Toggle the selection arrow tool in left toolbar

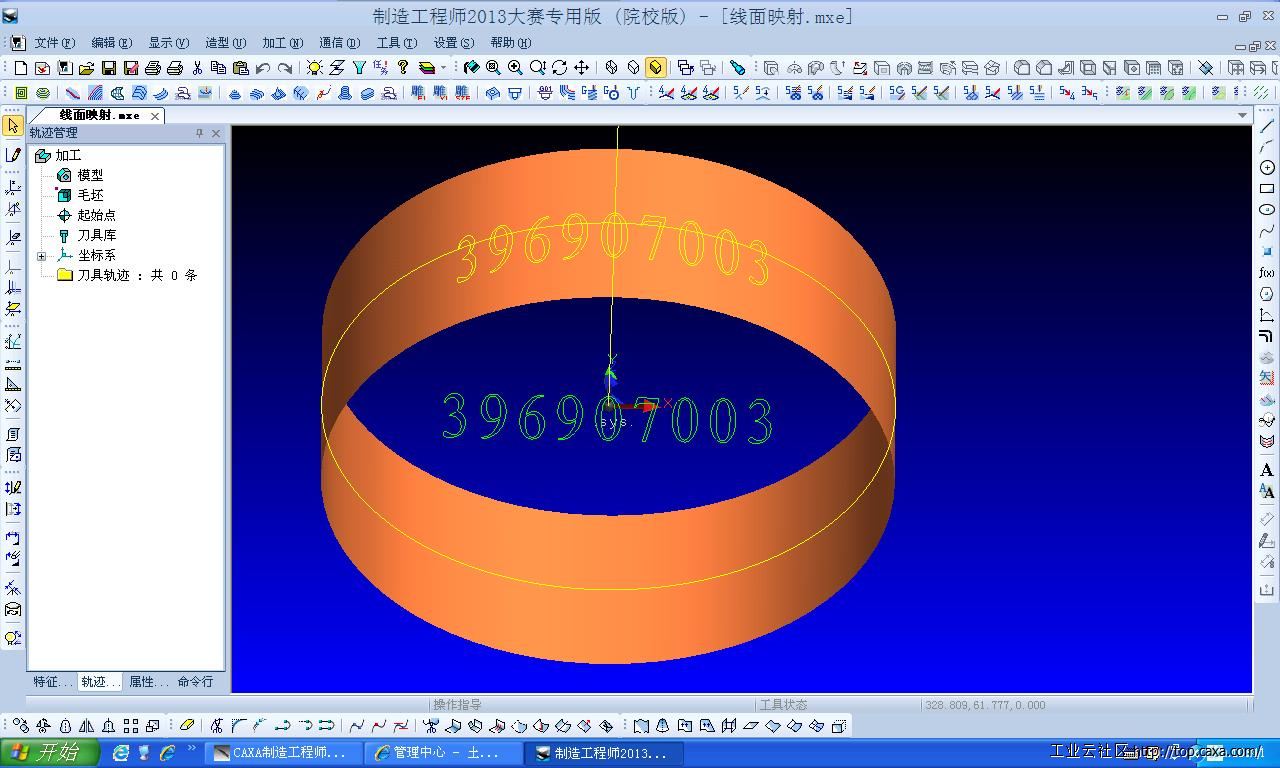click(x=13, y=126)
